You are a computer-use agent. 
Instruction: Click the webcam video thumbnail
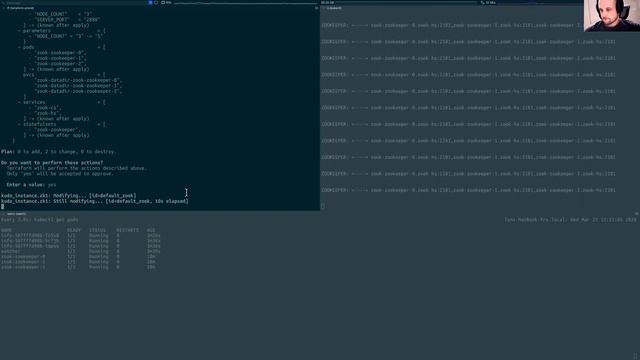[x=611, y=16]
